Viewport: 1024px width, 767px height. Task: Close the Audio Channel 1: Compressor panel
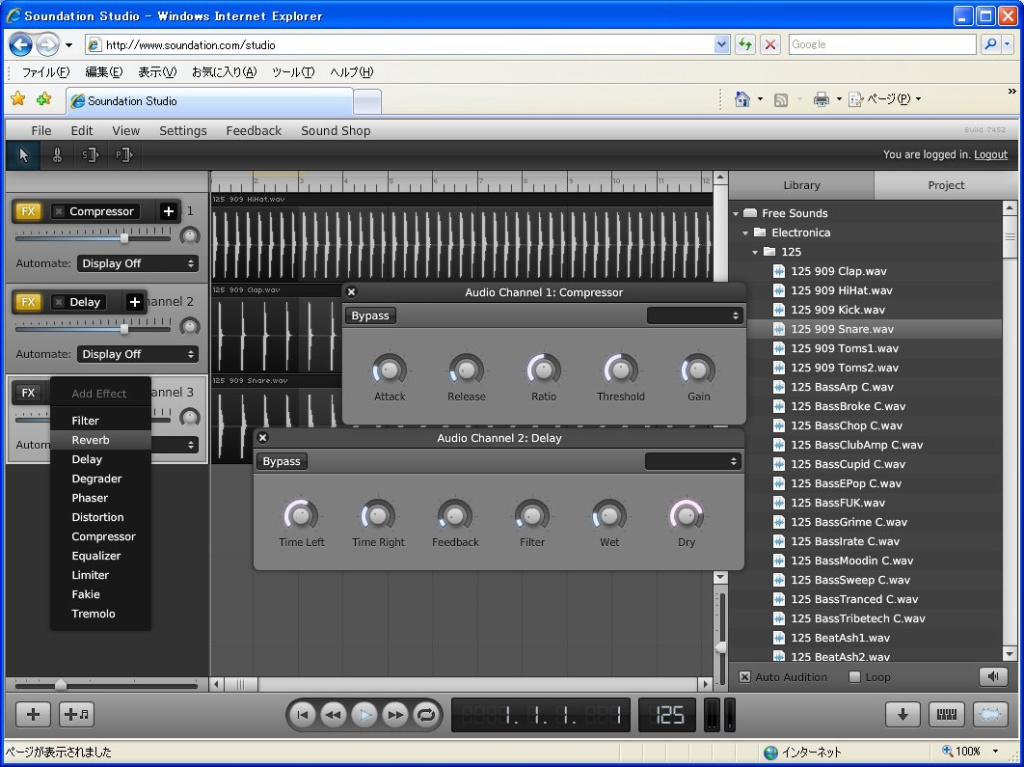351,292
